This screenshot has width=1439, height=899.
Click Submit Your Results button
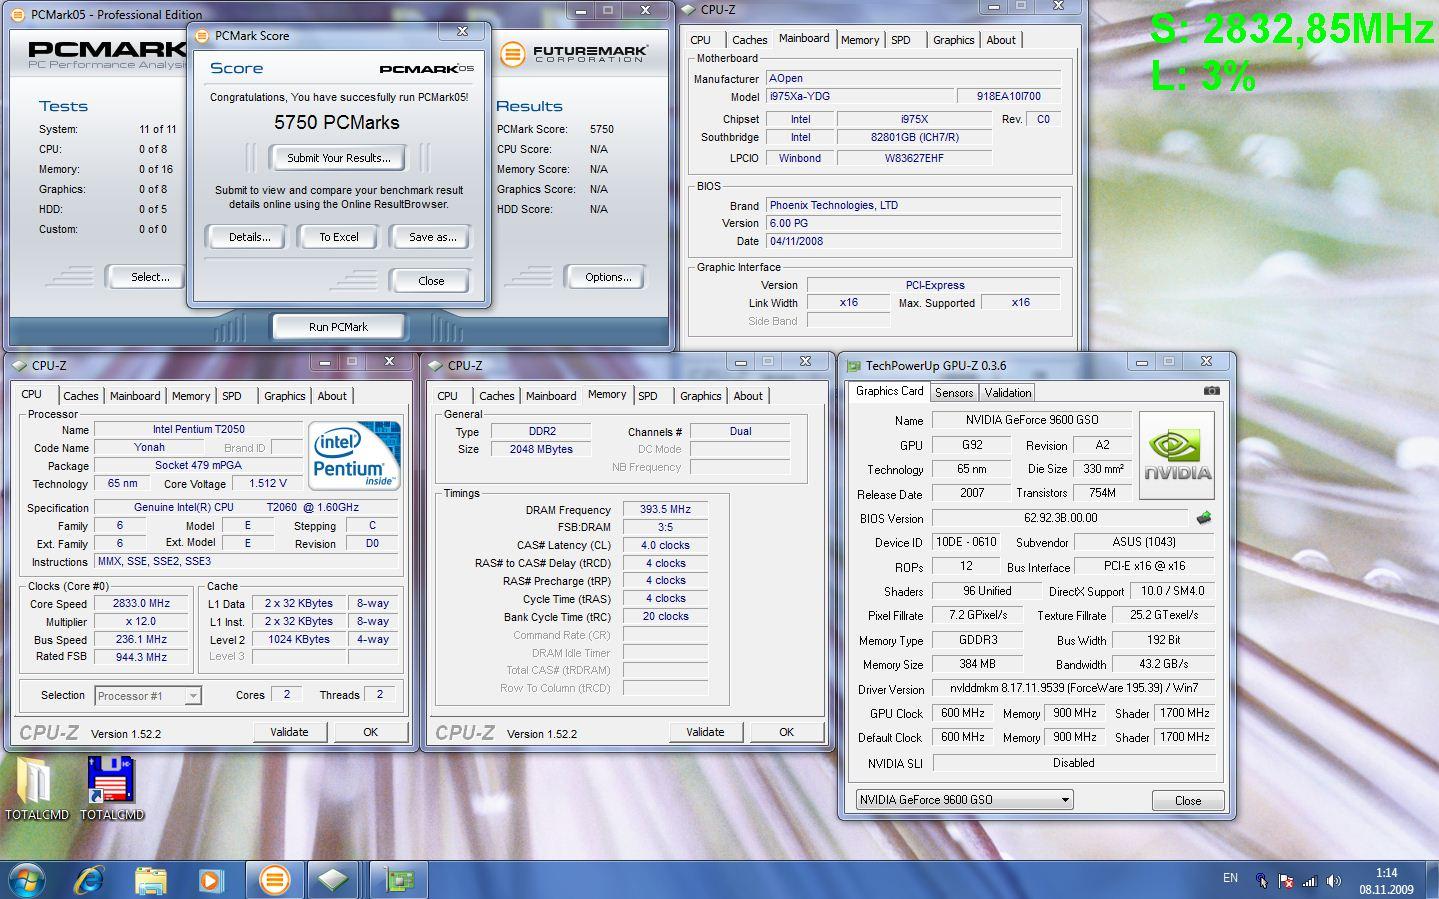click(339, 158)
